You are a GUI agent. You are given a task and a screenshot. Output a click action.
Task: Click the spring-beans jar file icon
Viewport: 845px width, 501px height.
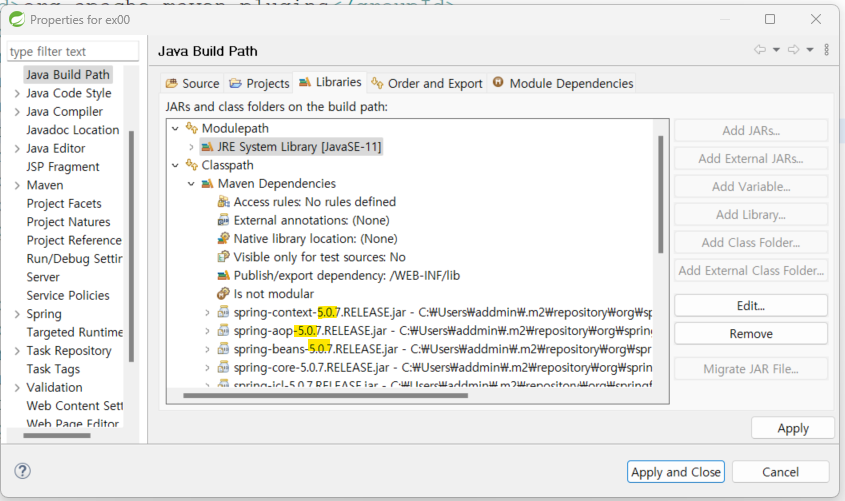[223, 349]
